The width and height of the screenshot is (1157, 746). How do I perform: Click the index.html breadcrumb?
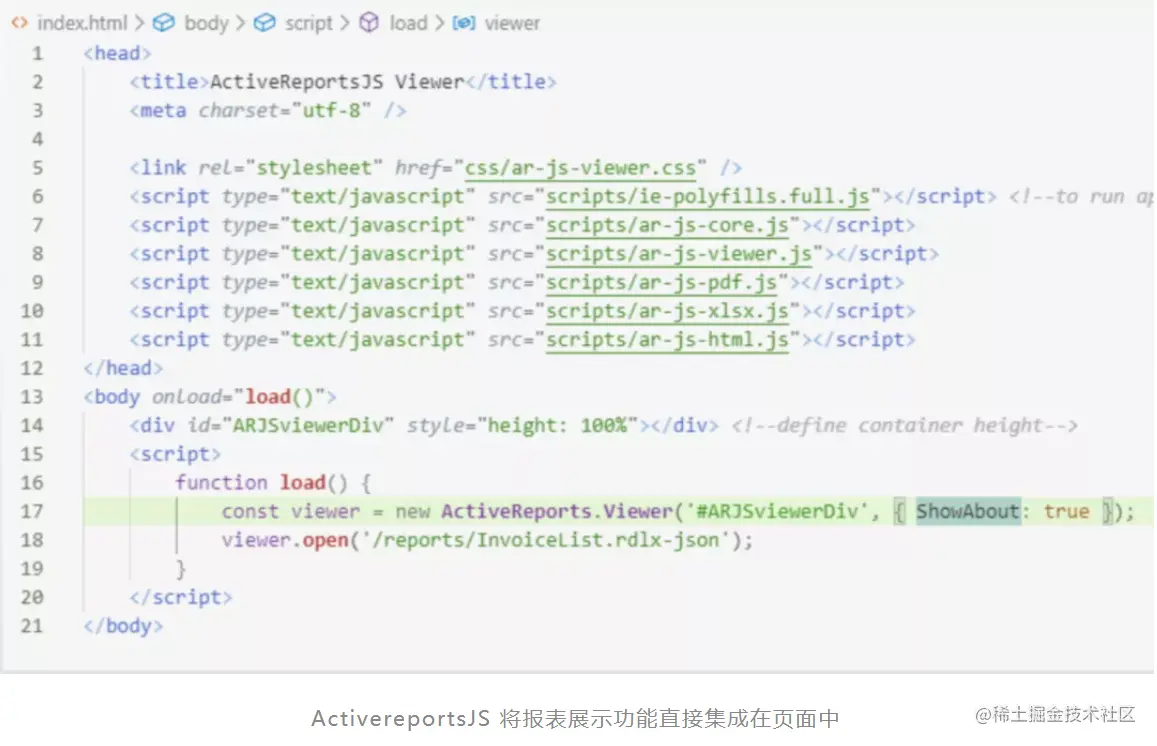coord(82,24)
